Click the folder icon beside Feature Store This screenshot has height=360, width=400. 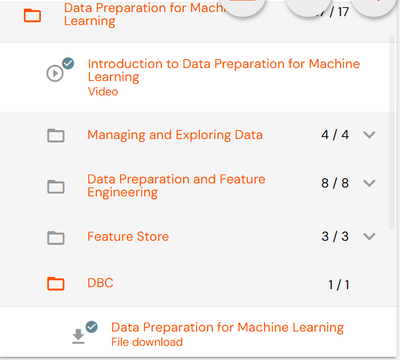pyautogui.click(x=56, y=238)
